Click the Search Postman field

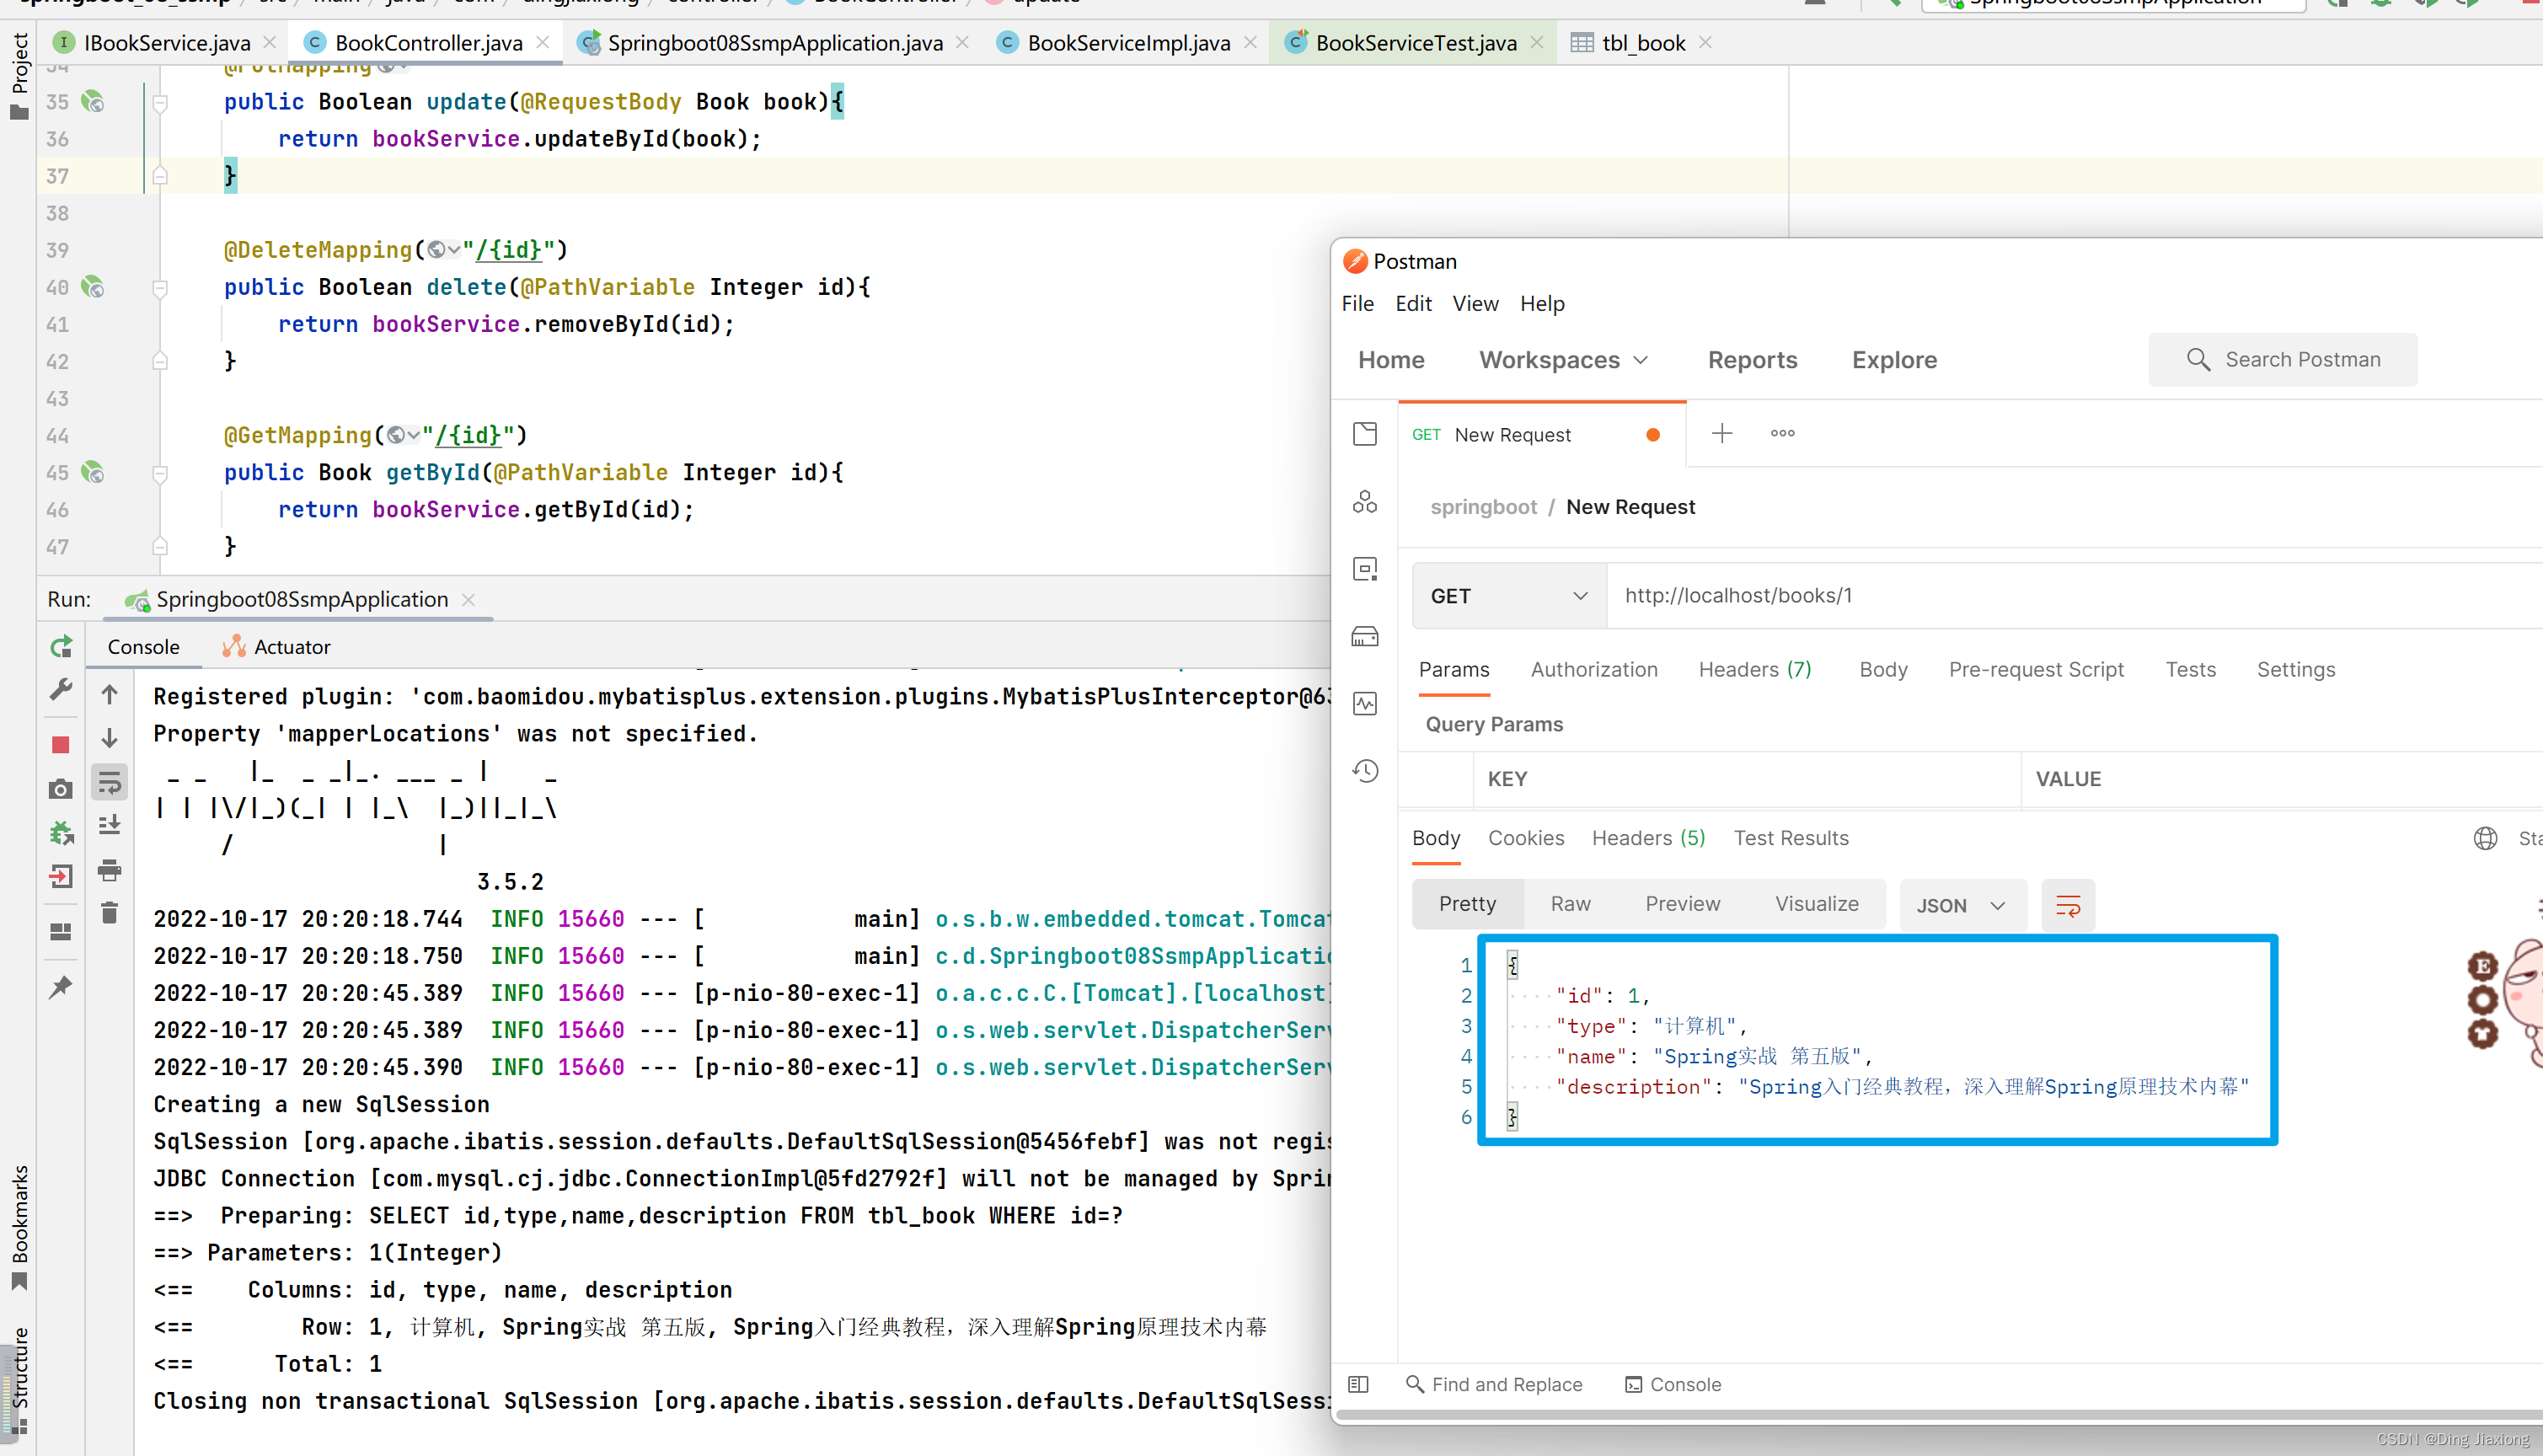(x=2282, y=360)
